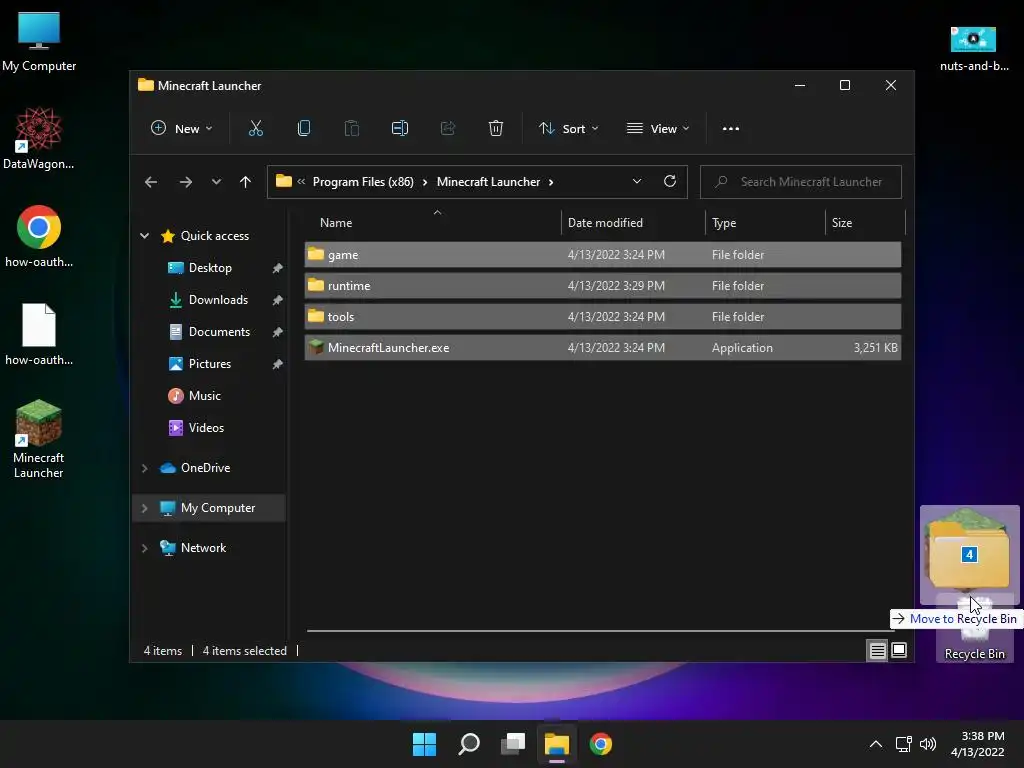
Task: Open recent locations dropdown chevron
Action: pyautogui.click(x=216, y=182)
